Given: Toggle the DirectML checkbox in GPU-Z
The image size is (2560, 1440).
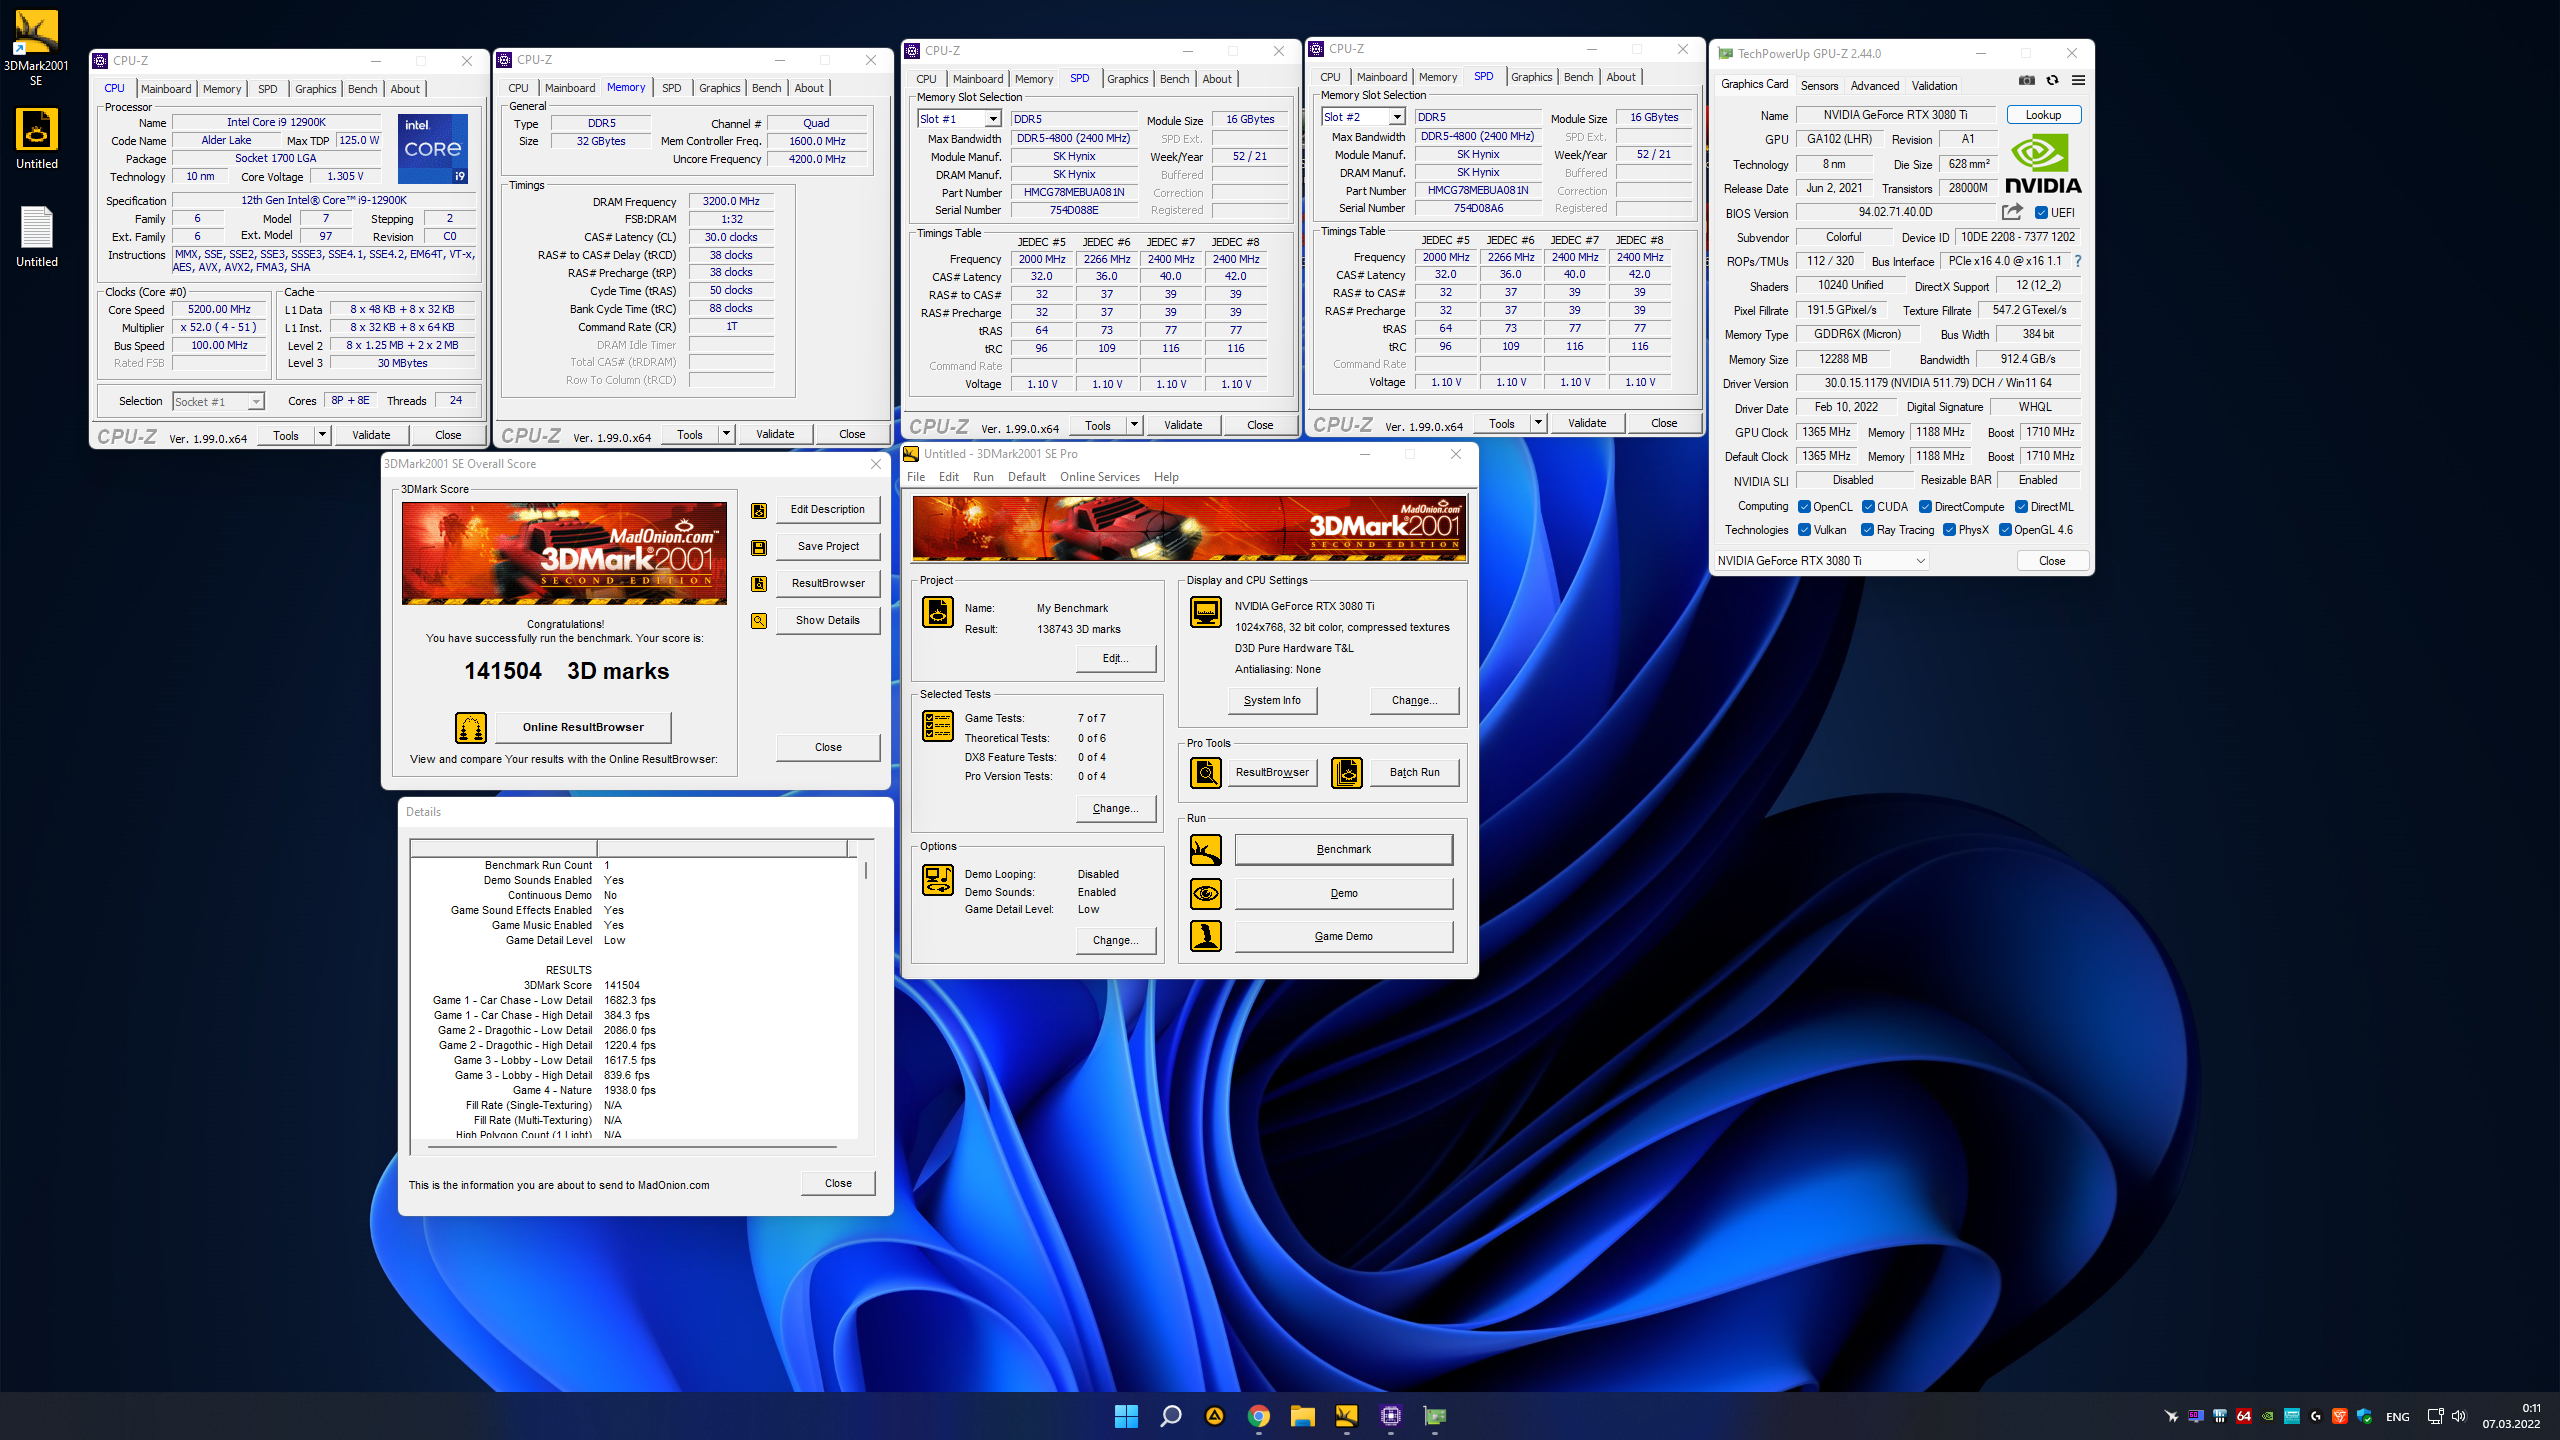Looking at the screenshot, I should click(x=2021, y=507).
